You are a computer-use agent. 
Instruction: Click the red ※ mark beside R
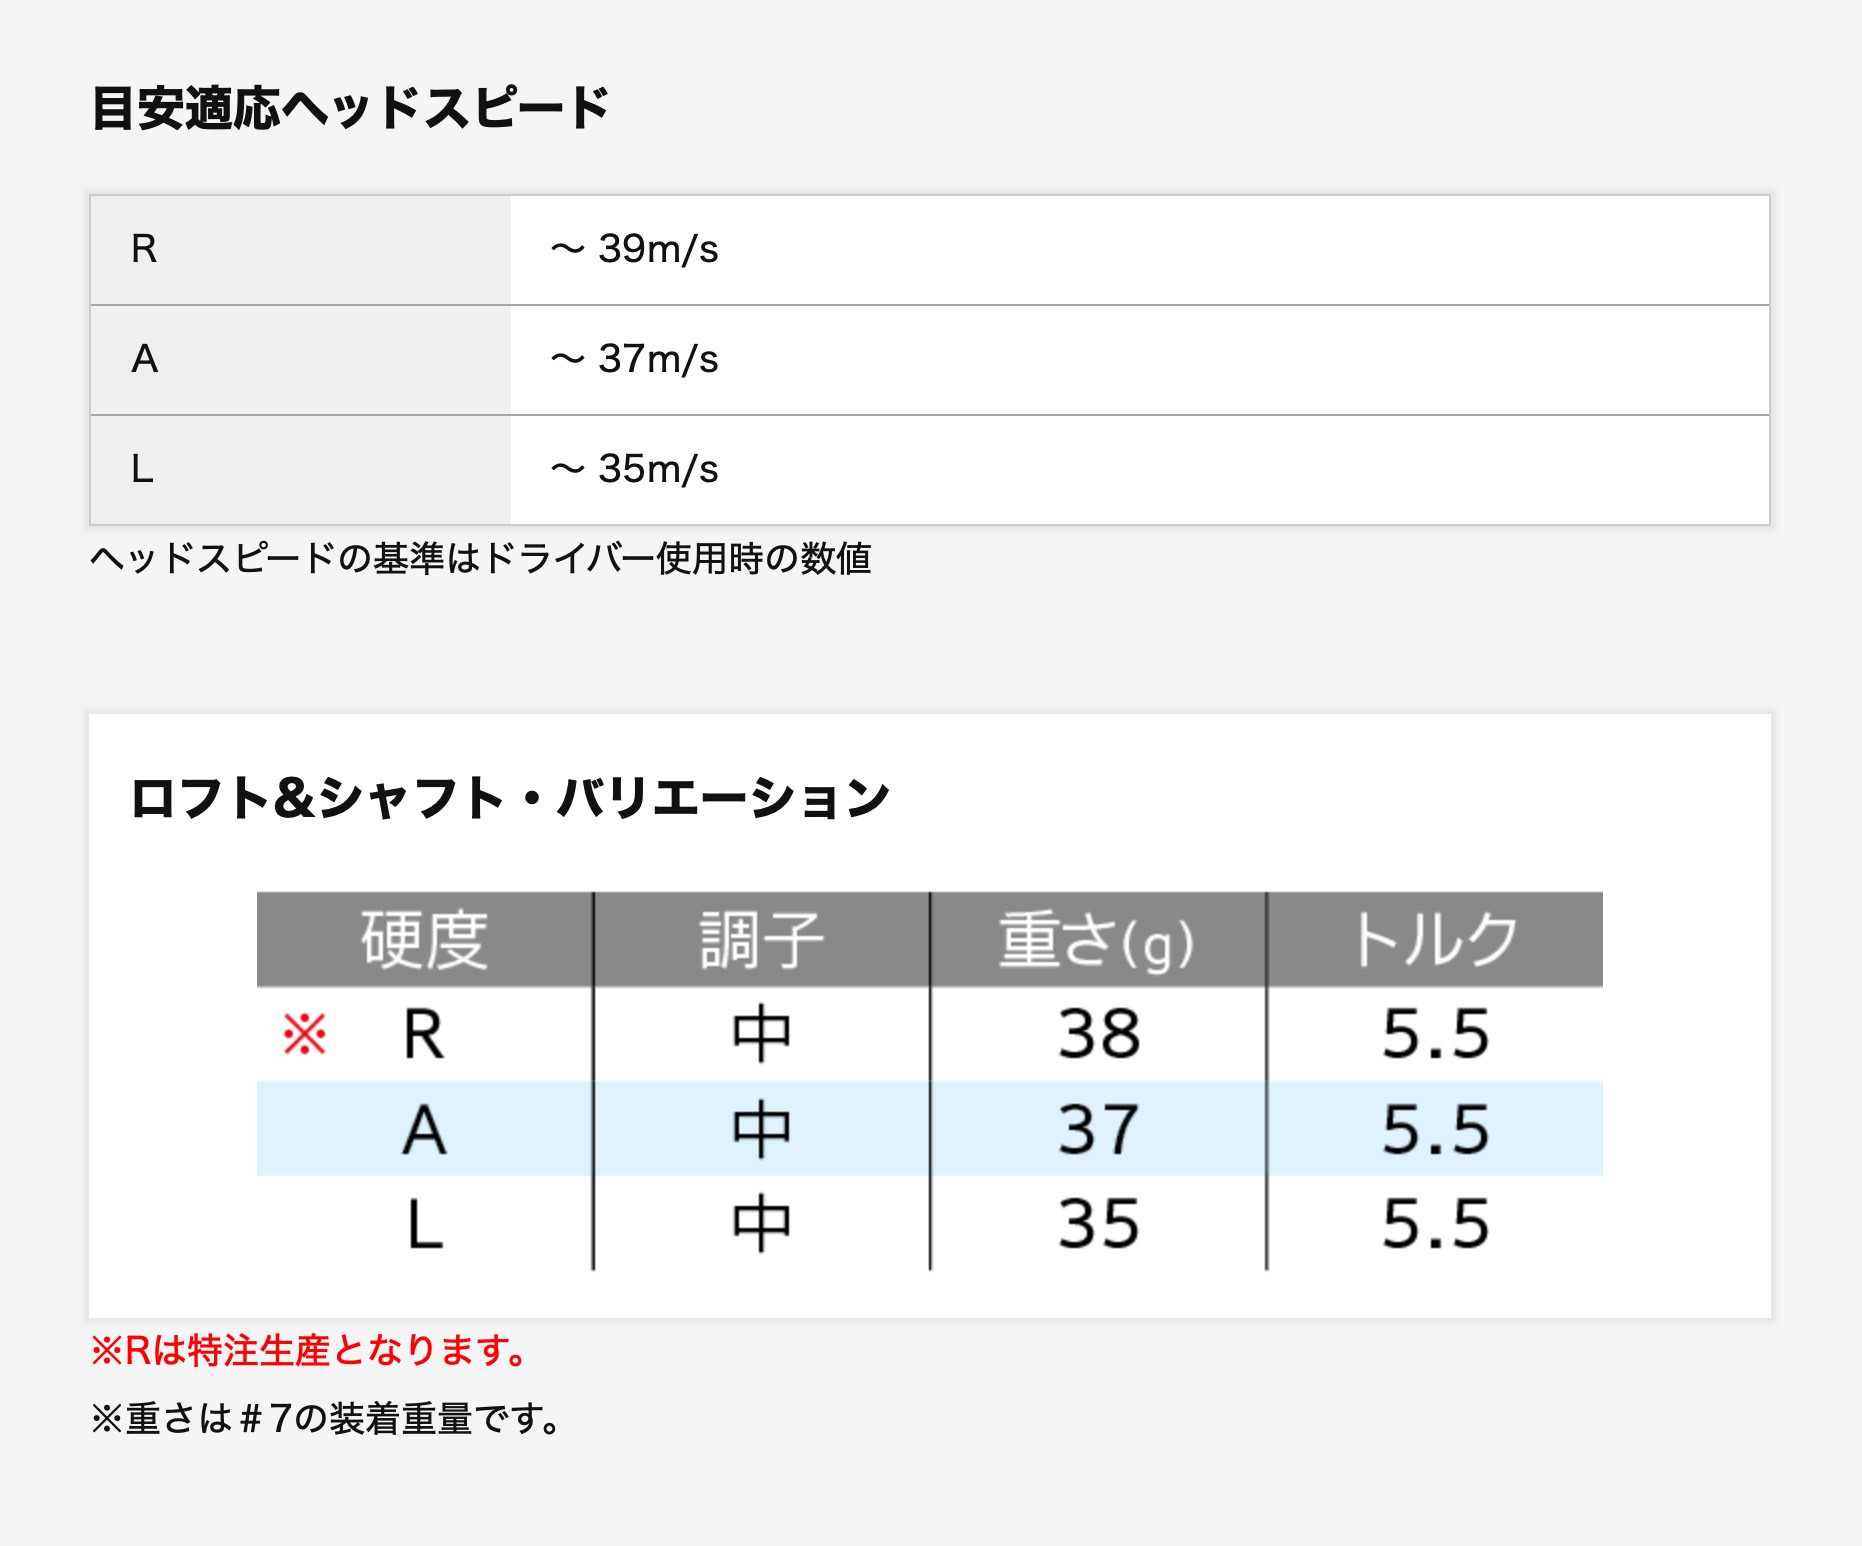pos(304,1034)
